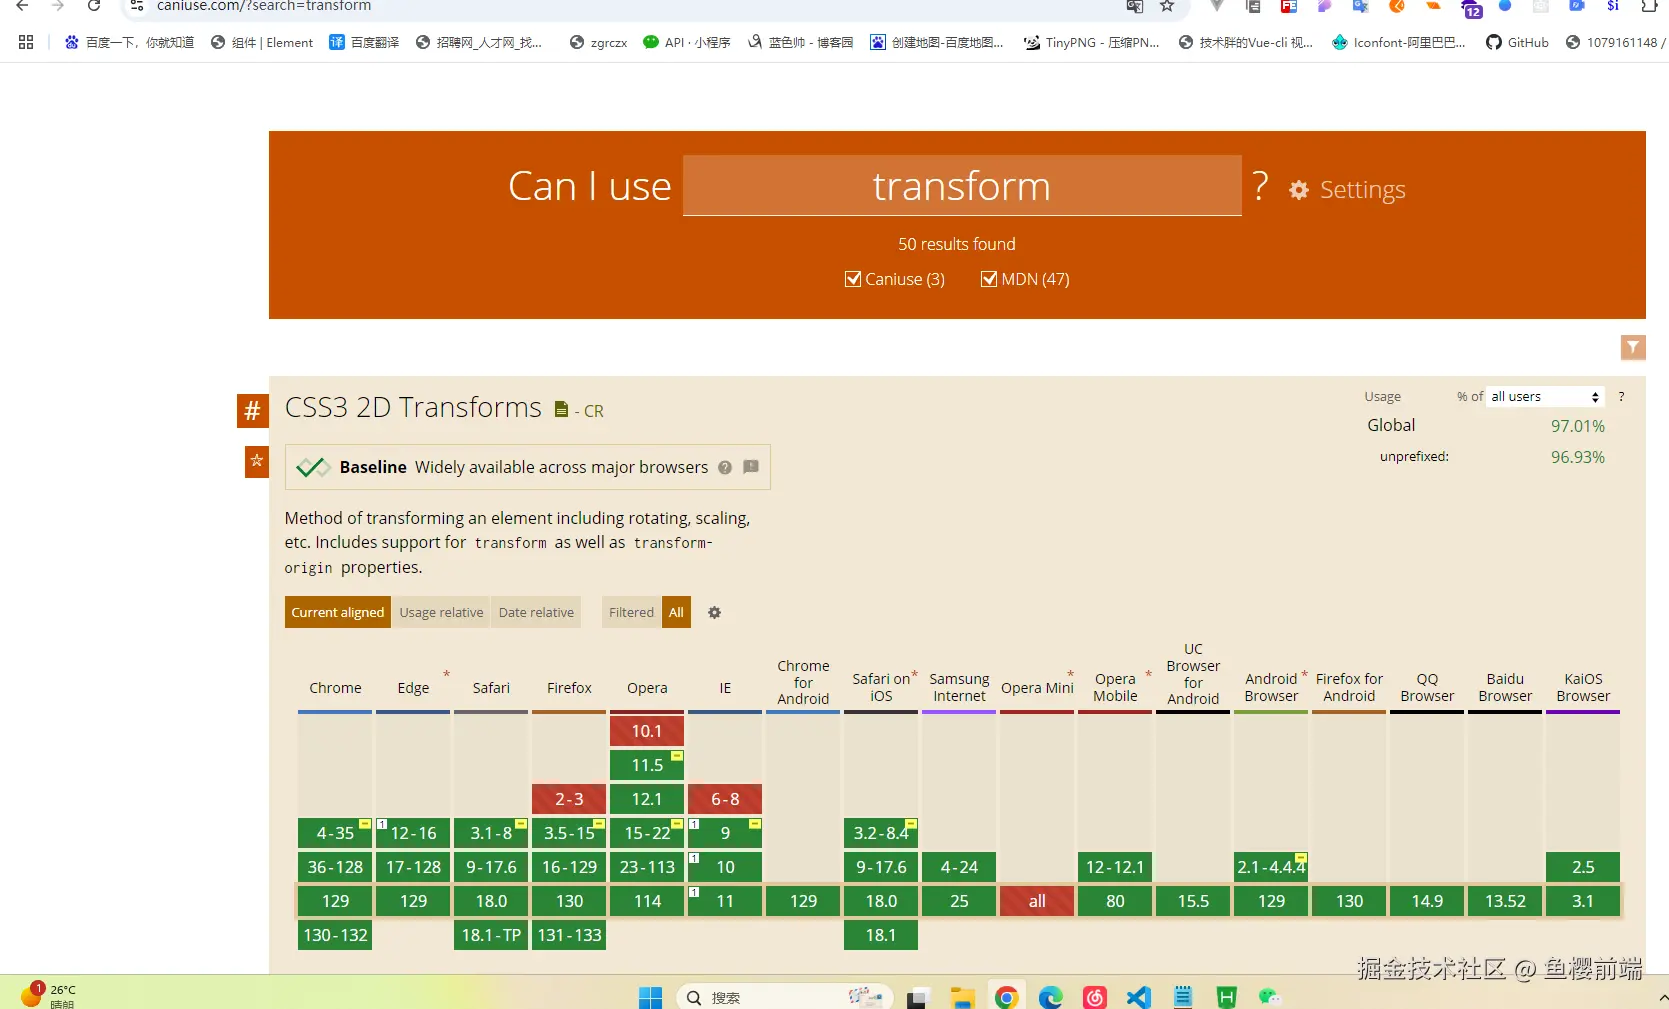Select the Current aligned tab

(x=338, y=613)
